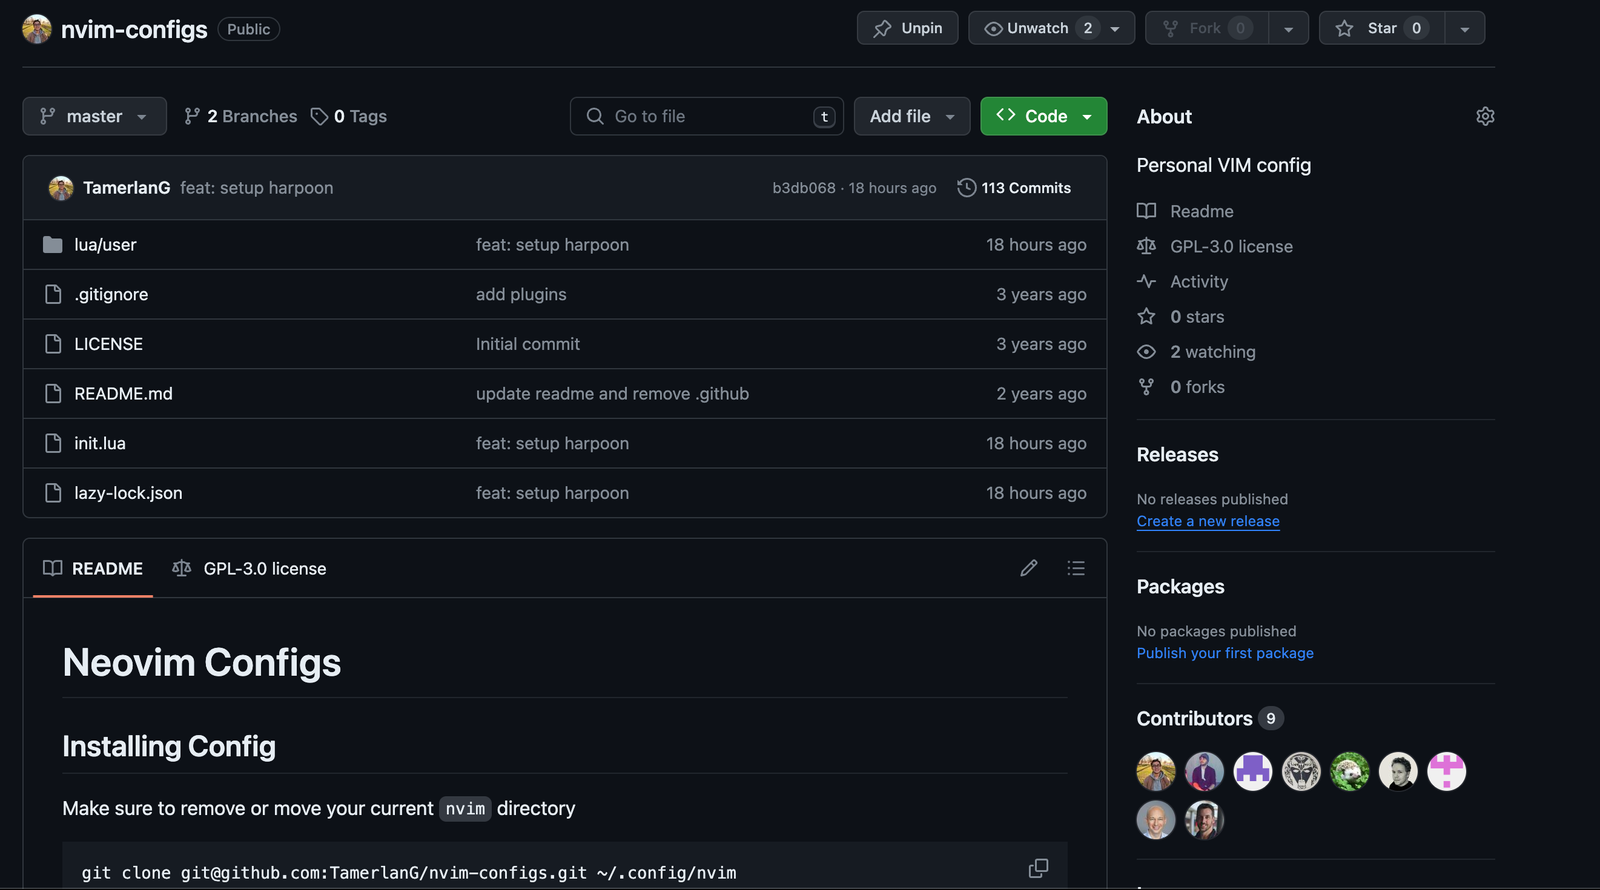Screen dimensions: 1600x890
Task: Open the README outline list icon
Action: (1076, 568)
